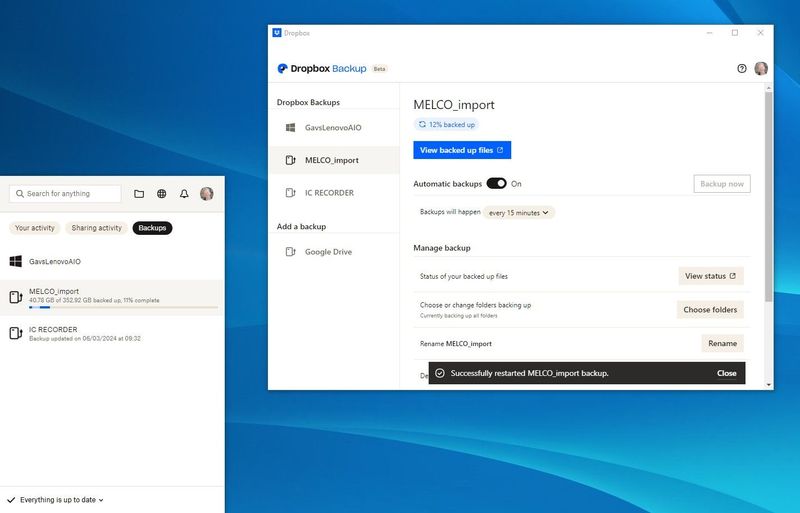Click checkmark beside Everything is up to date
The width and height of the screenshot is (800, 513).
(x=11, y=500)
